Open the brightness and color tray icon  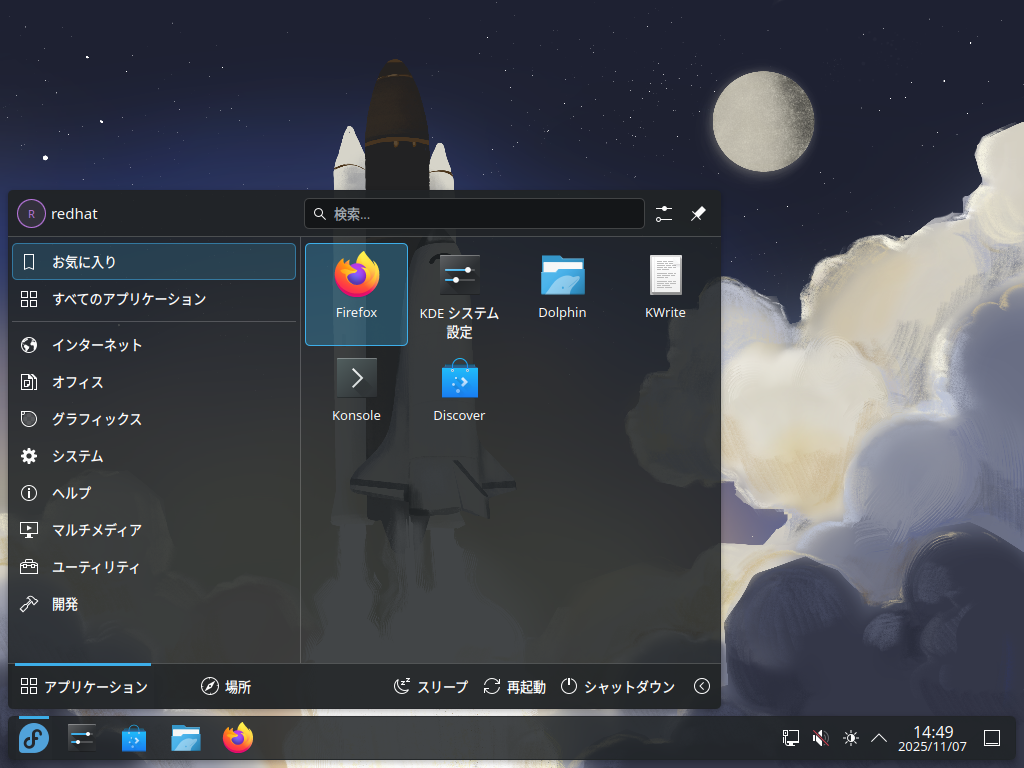tap(851, 738)
